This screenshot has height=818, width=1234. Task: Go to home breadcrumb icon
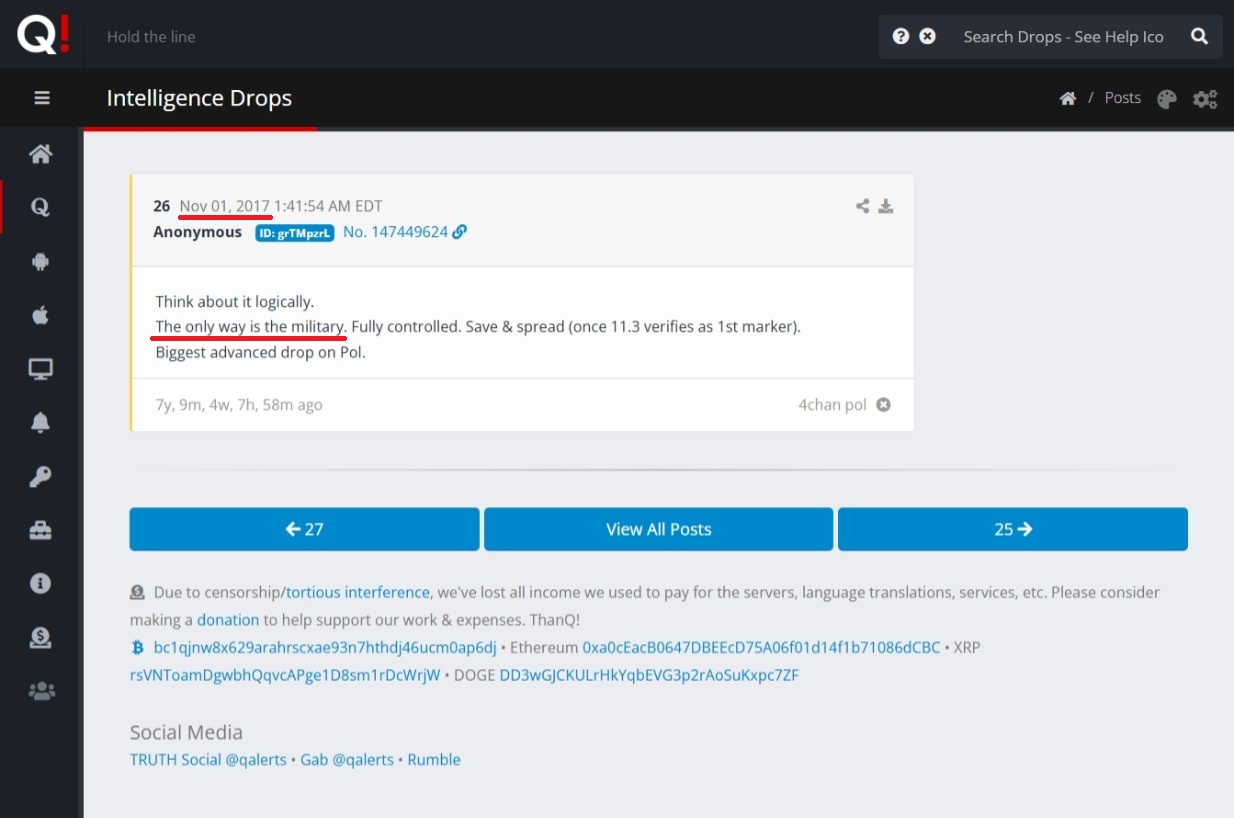click(1068, 98)
